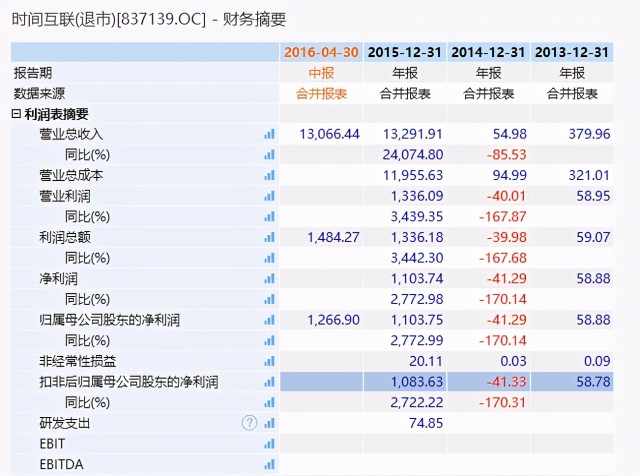Click the cost value 11,955.63
Screen dimensions: 640x476
(413, 175)
